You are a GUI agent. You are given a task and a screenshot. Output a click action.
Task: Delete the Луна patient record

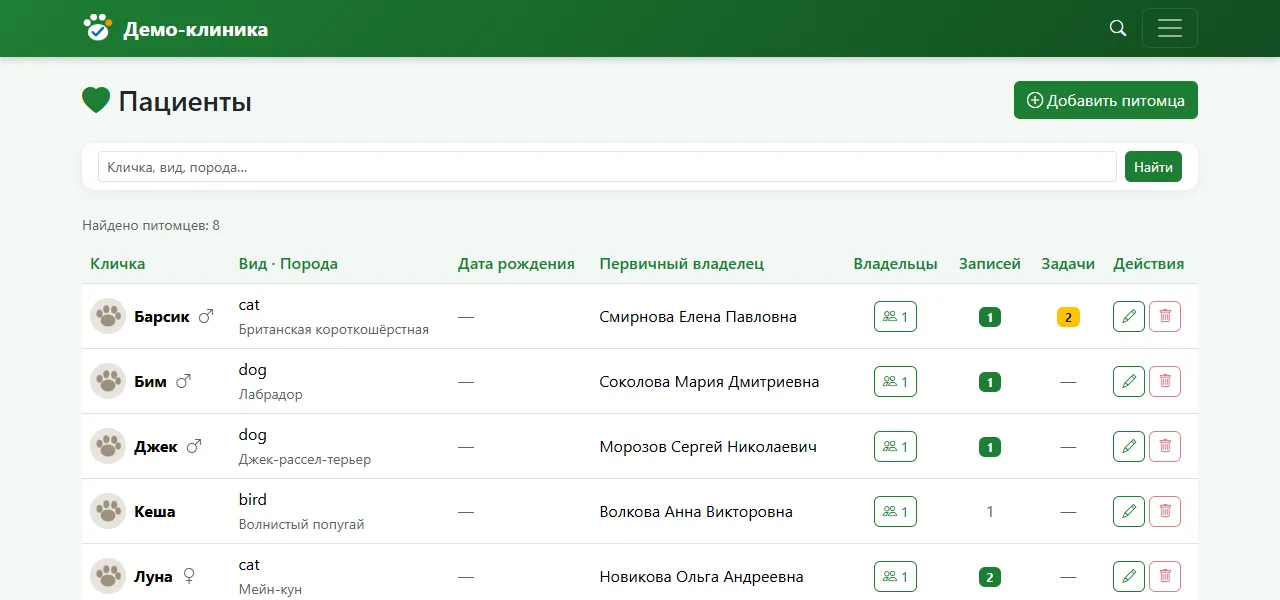(1165, 576)
